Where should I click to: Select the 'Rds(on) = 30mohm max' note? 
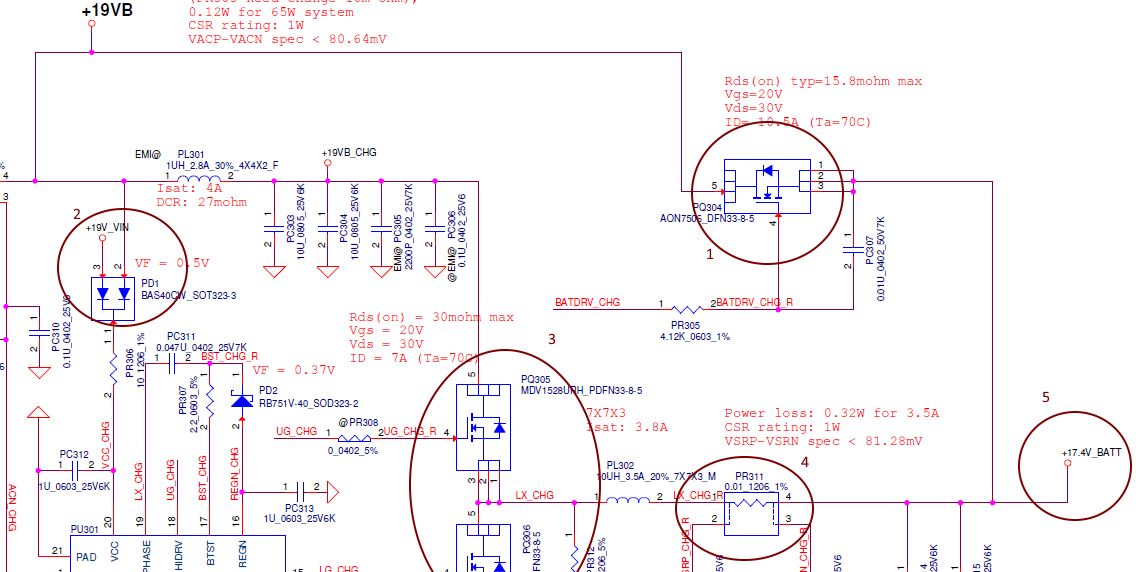[x=431, y=317]
